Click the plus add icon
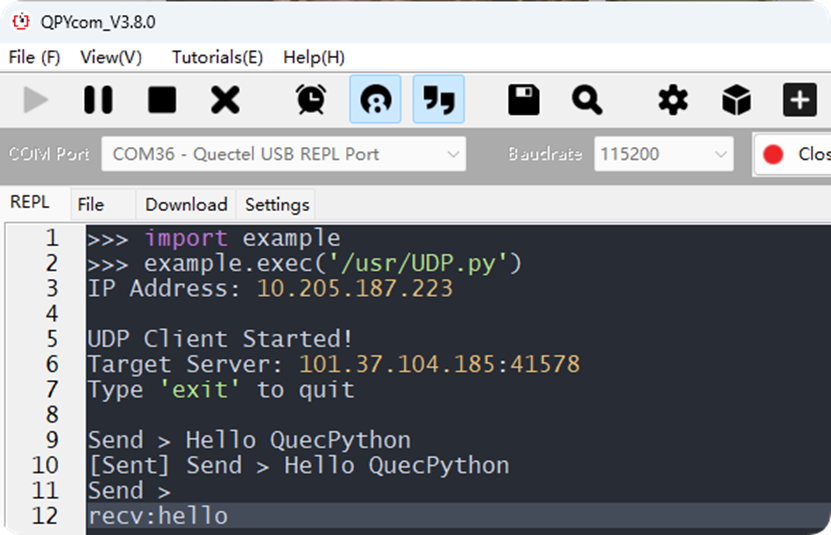The width and height of the screenshot is (831, 535). pyautogui.click(x=799, y=100)
